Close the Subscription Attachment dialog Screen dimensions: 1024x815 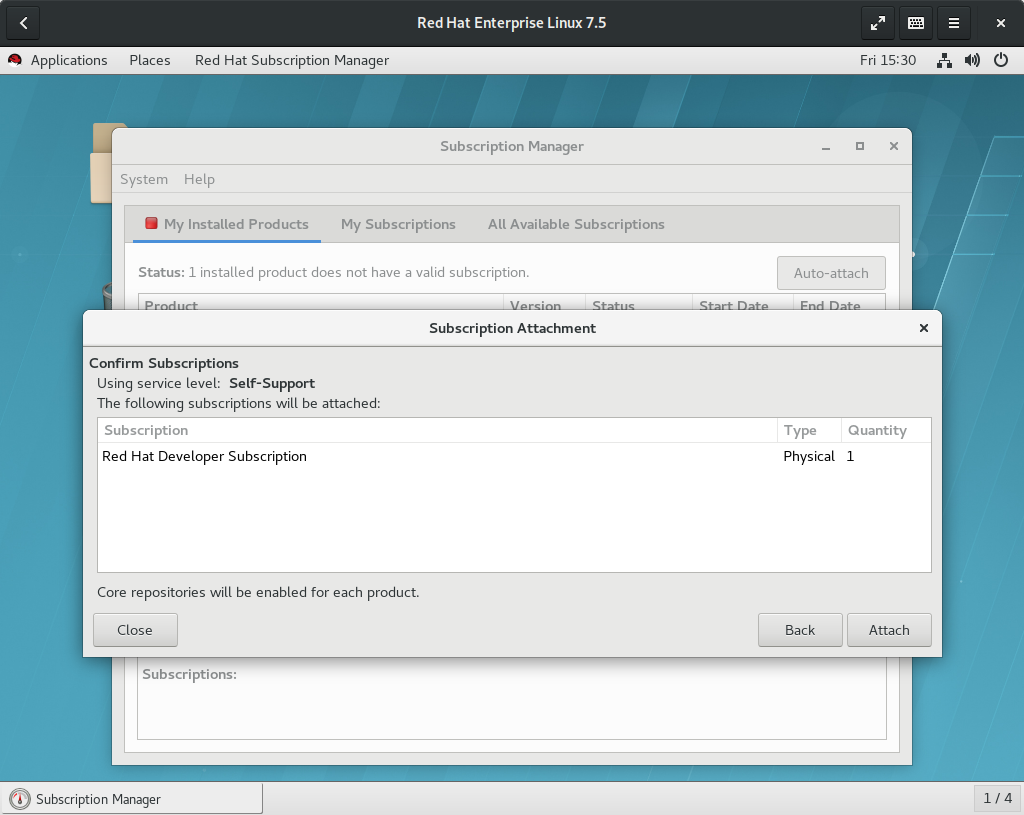click(x=923, y=328)
